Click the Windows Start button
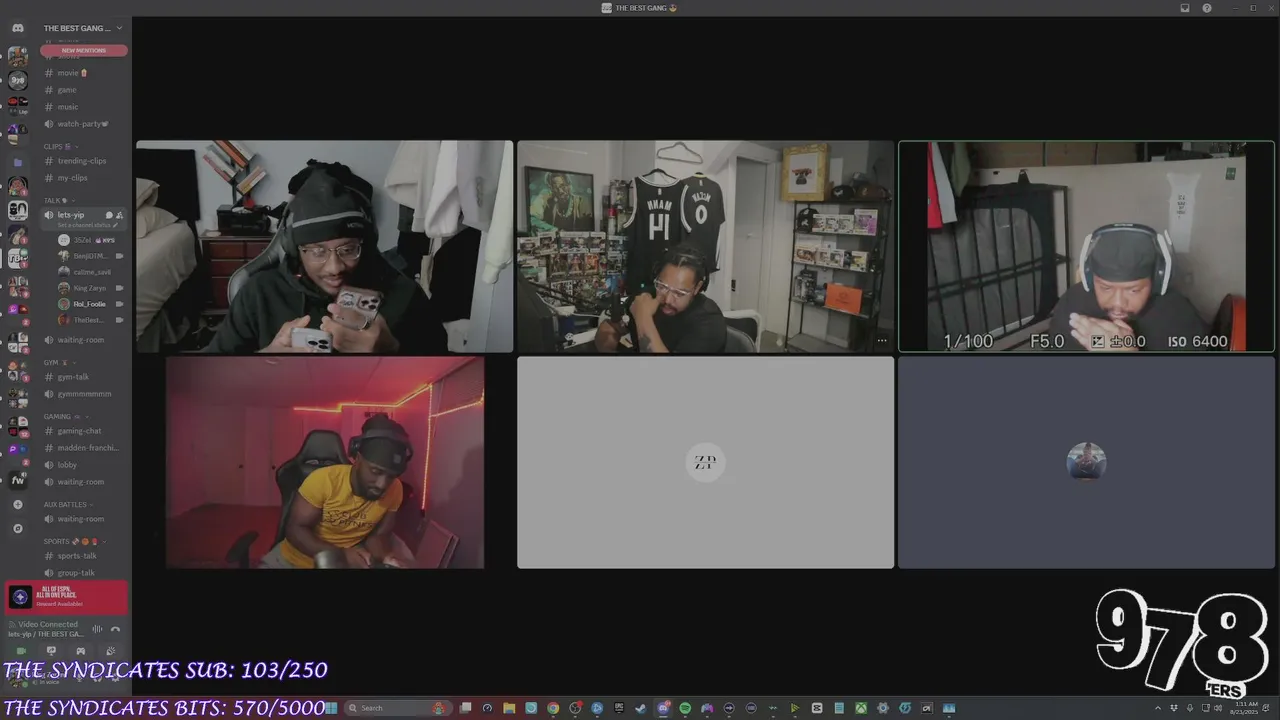Image resolution: width=1280 pixels, height=720 pixels. point(332,708)
